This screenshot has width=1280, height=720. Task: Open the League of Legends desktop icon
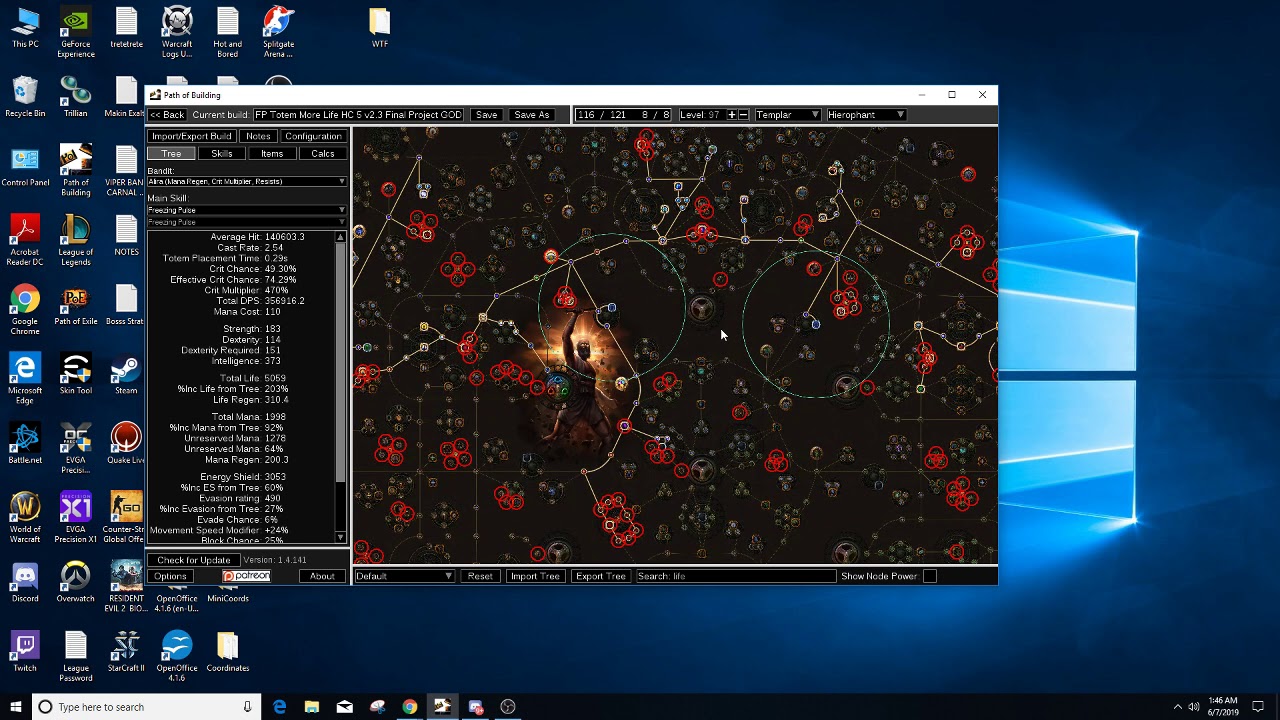click(x=76, y=240)
